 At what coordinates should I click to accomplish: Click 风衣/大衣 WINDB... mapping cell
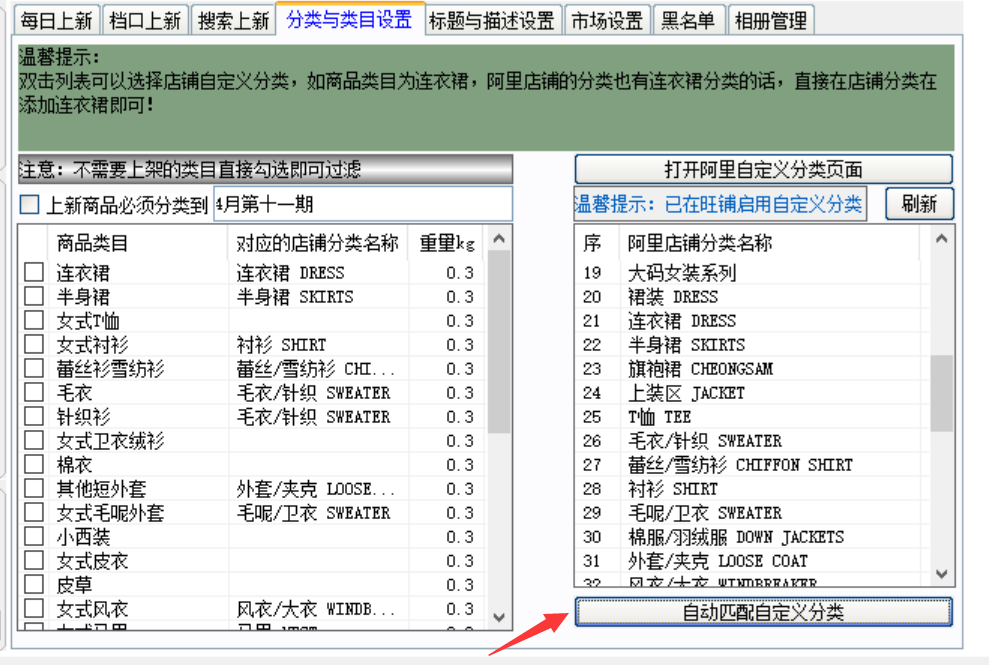click(x=316, y=608)
